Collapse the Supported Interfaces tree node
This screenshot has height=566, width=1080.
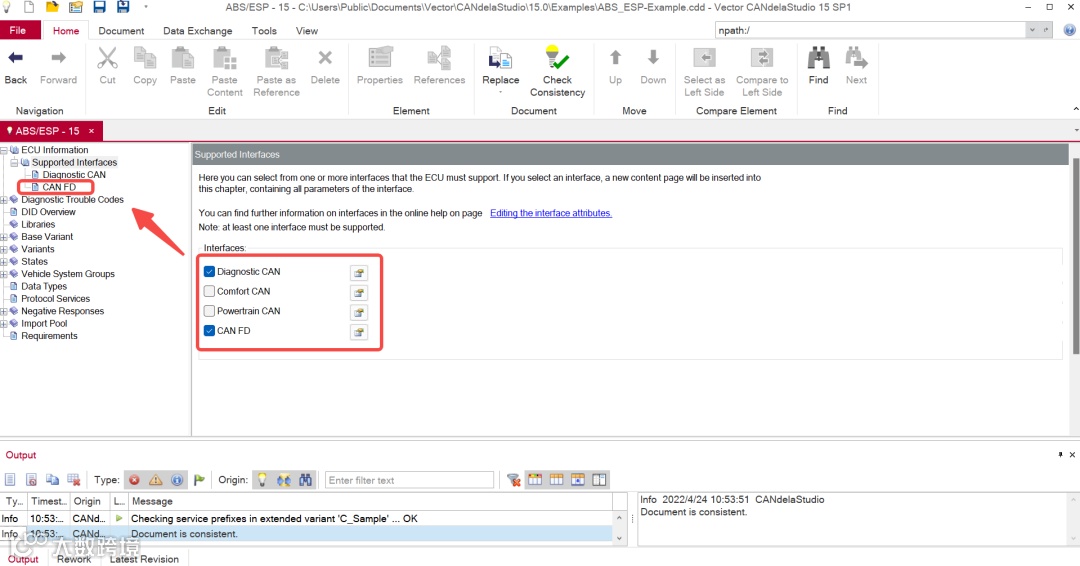pos(14,163)
